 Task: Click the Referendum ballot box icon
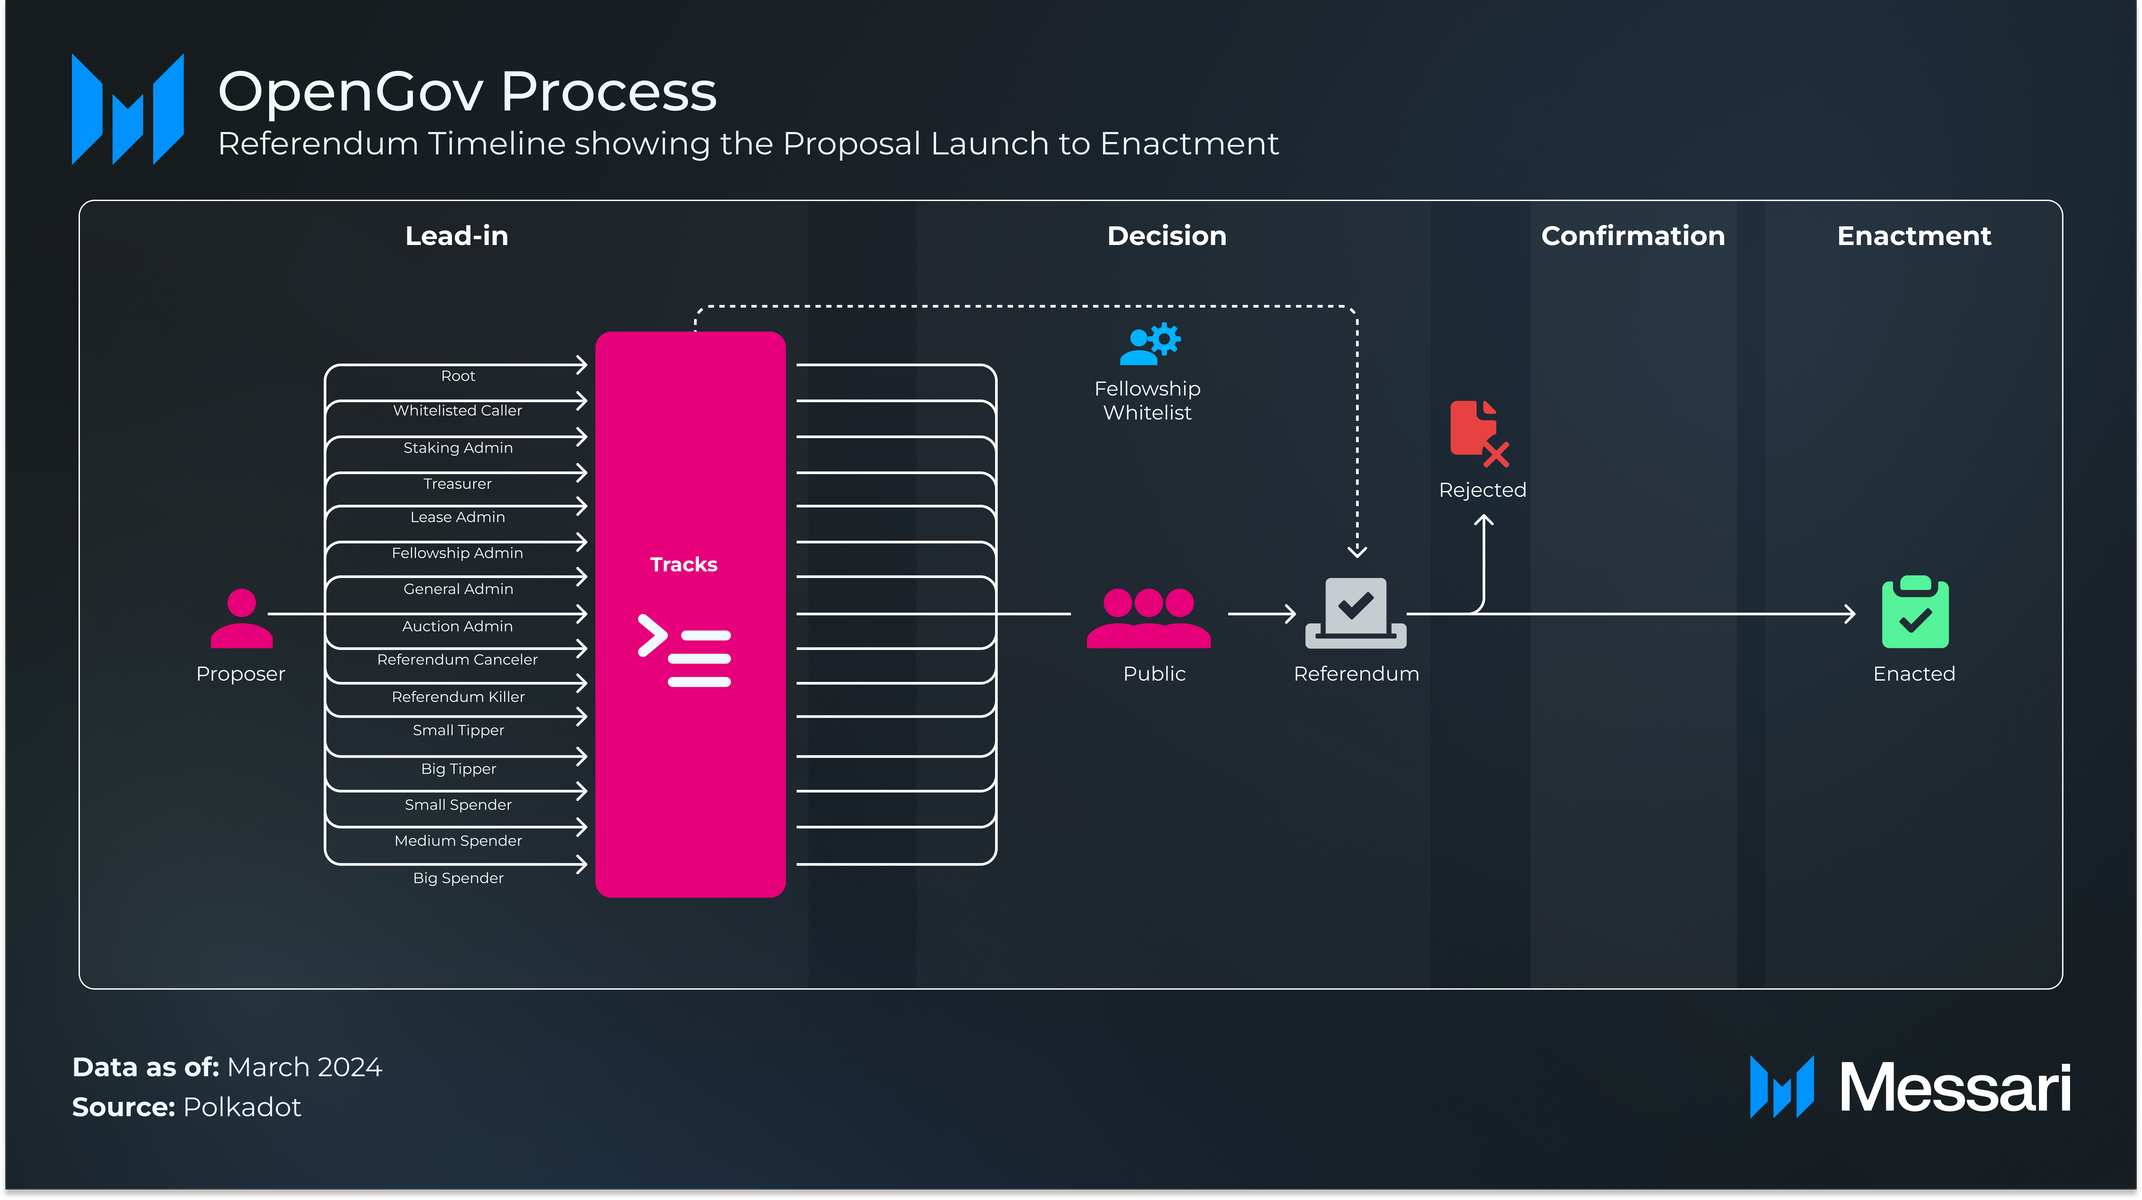click(1356, 613)
